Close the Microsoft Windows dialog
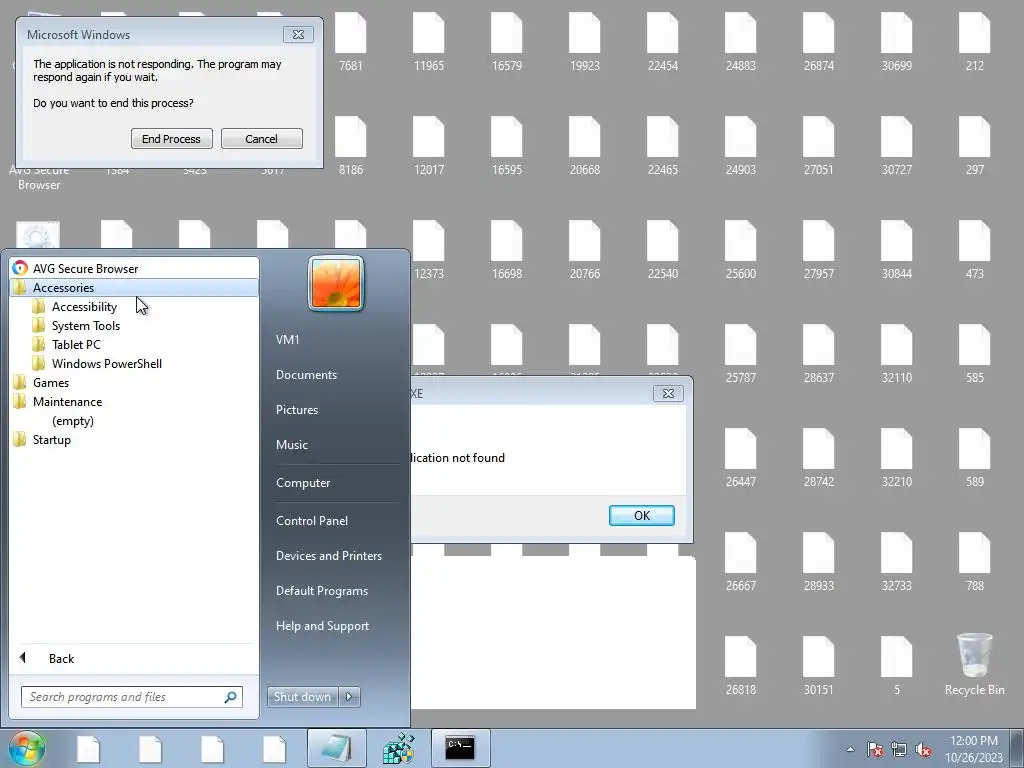The width and height of the screenshot is (1024, 768). [x=298, y=35]
